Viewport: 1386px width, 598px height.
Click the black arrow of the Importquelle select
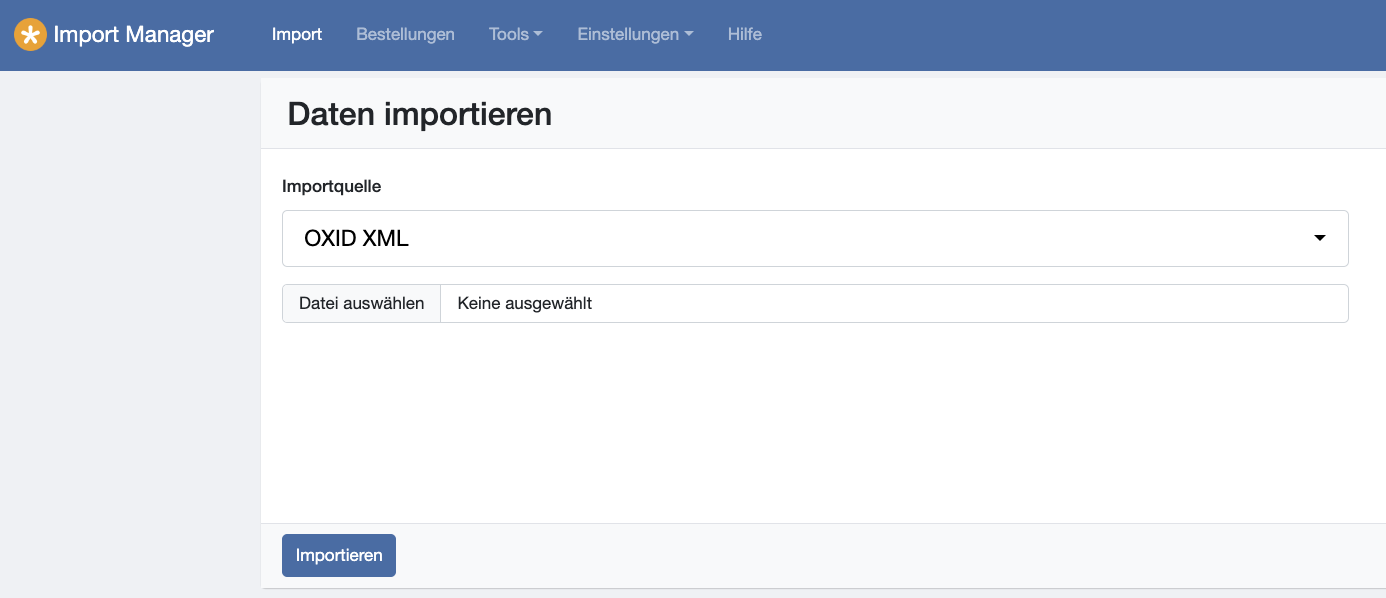(x=1319, y=239)
